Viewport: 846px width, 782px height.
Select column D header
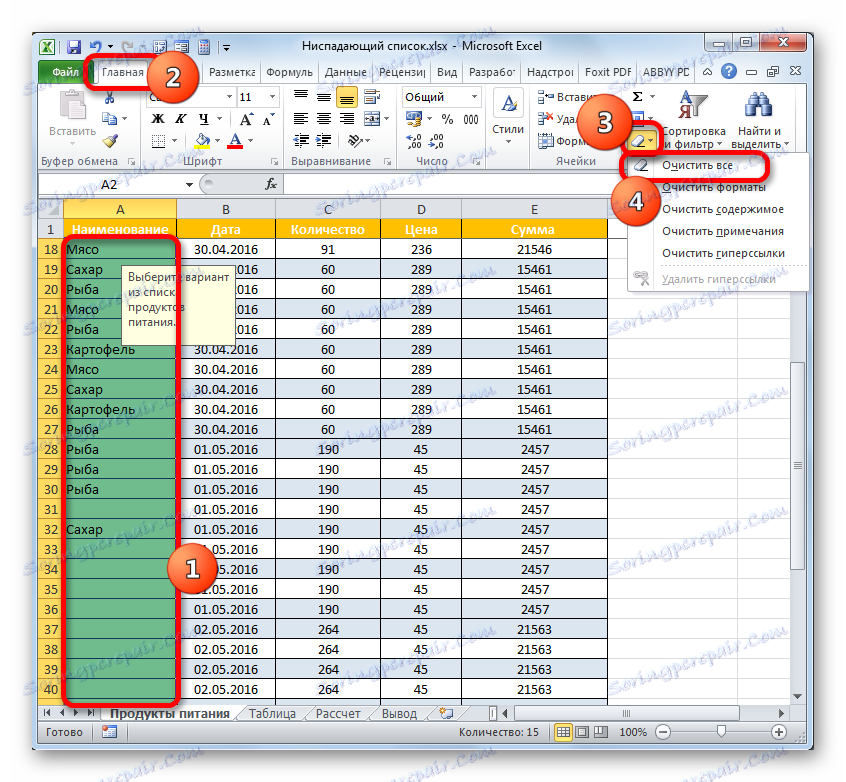coord(421,209)
